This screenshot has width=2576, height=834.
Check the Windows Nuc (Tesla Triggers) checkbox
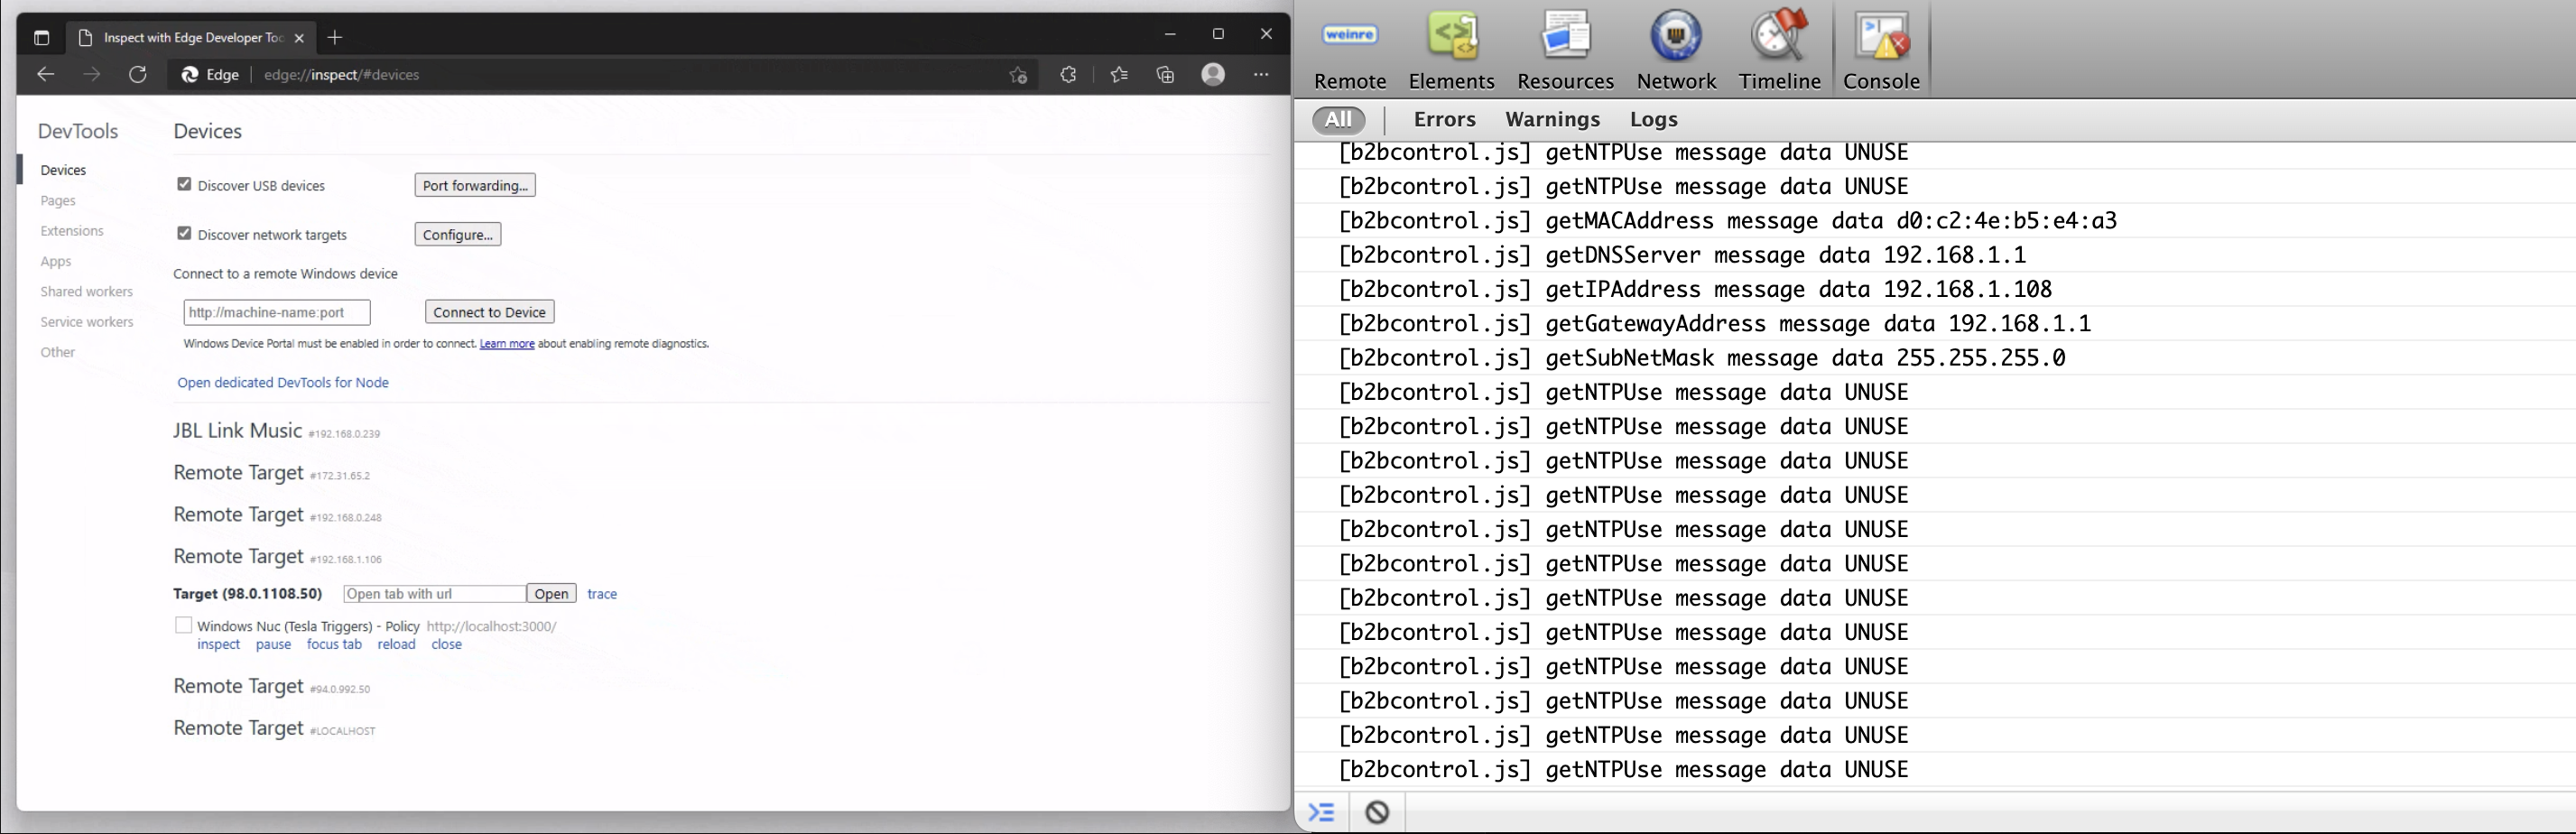tap(184, 624)
